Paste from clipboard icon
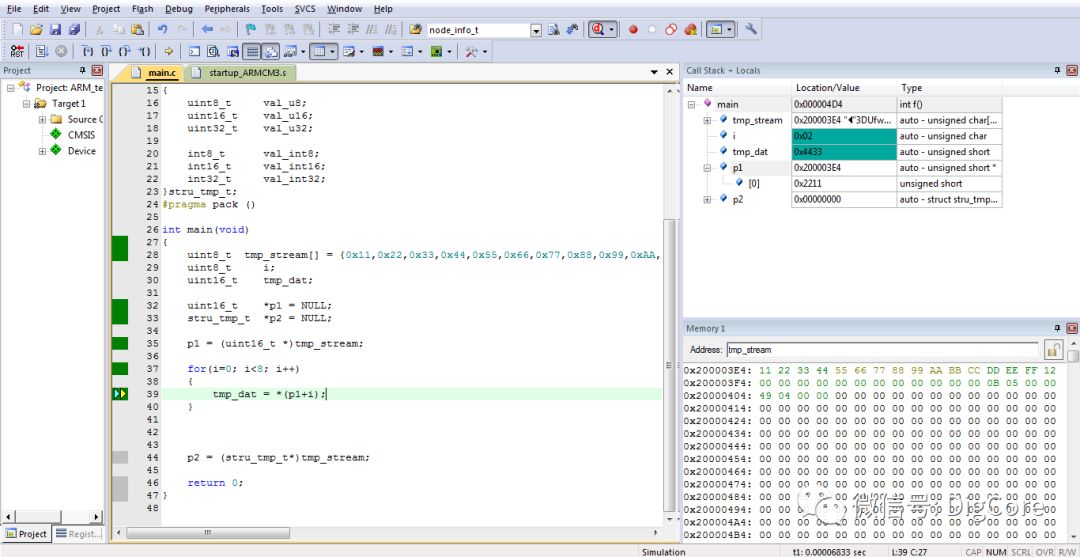 [x=138, y=30]
